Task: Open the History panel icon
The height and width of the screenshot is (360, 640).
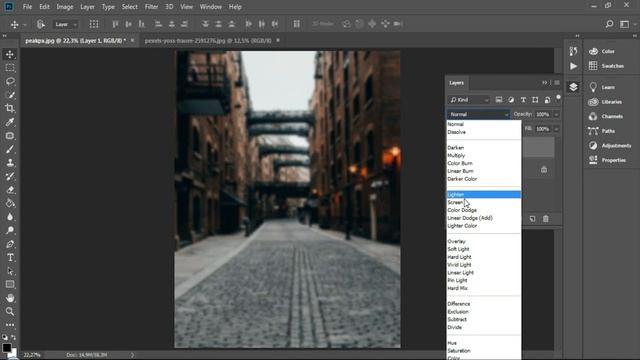Action: pyautogui.click(x=573, y=51)
